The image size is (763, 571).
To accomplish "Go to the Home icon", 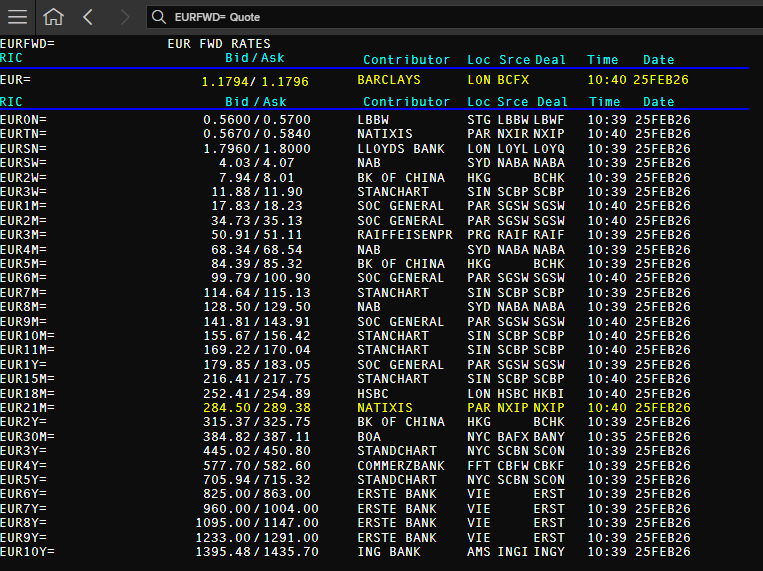I will pos(54,17).
